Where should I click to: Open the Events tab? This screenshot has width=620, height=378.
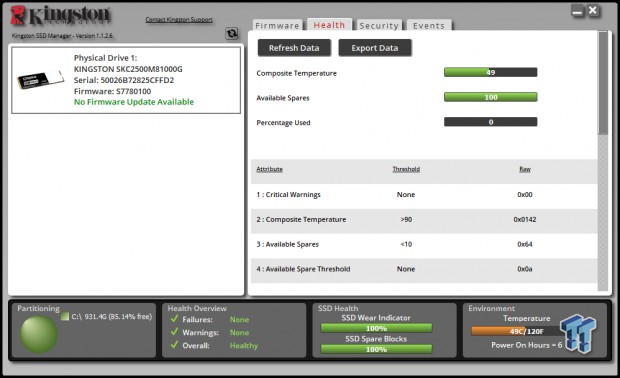[429, 25]
